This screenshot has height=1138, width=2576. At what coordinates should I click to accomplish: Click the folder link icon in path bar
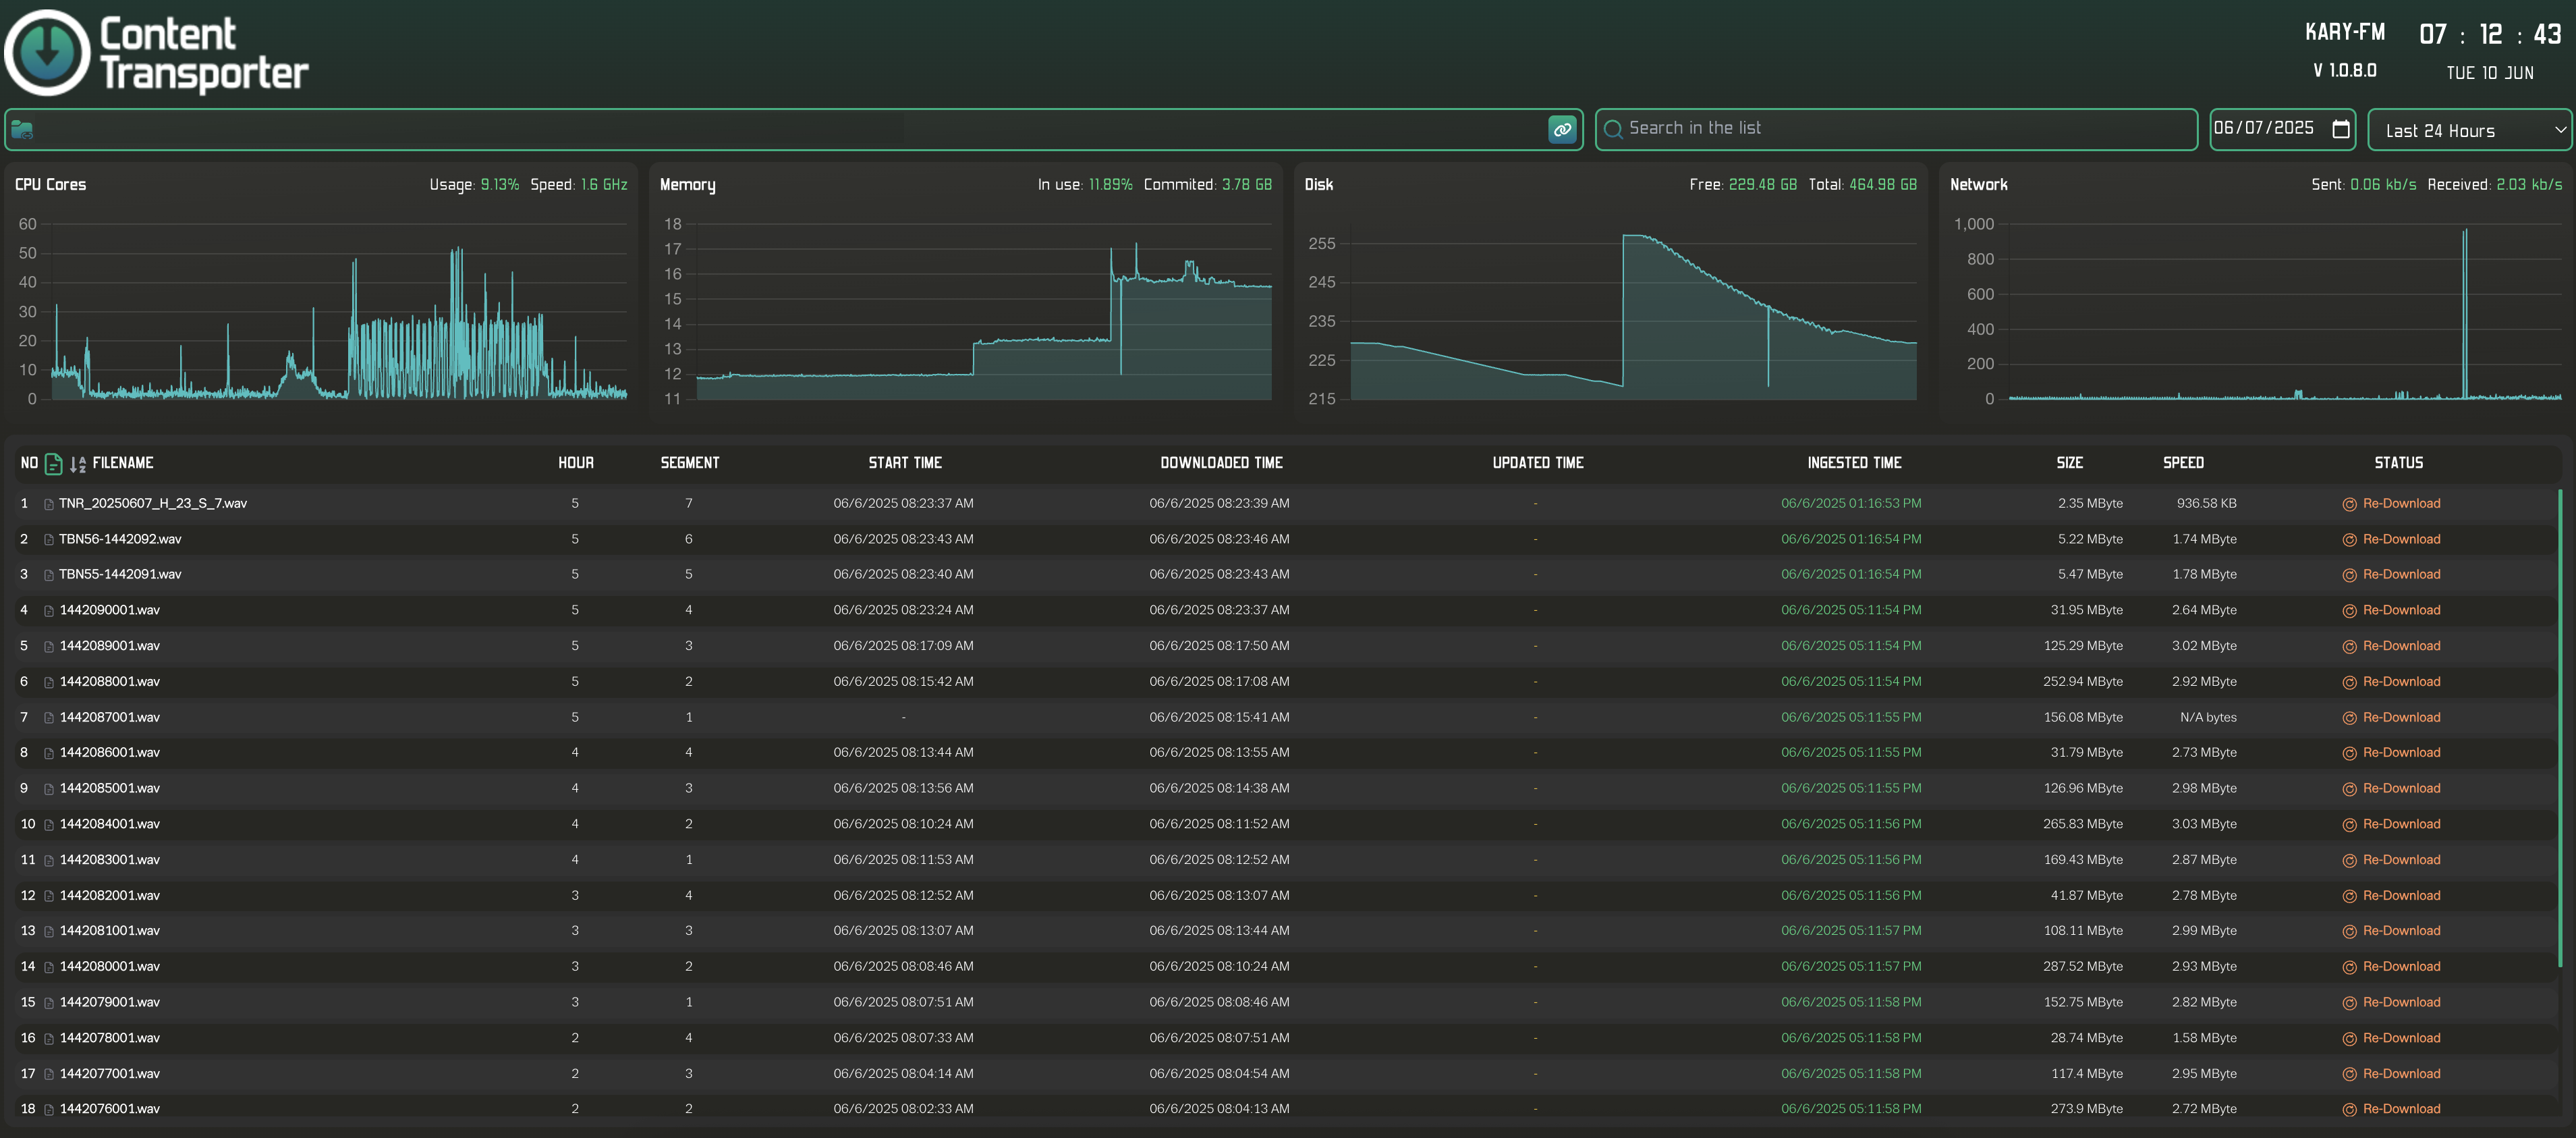pyautogui.click(x=22, y=130)
